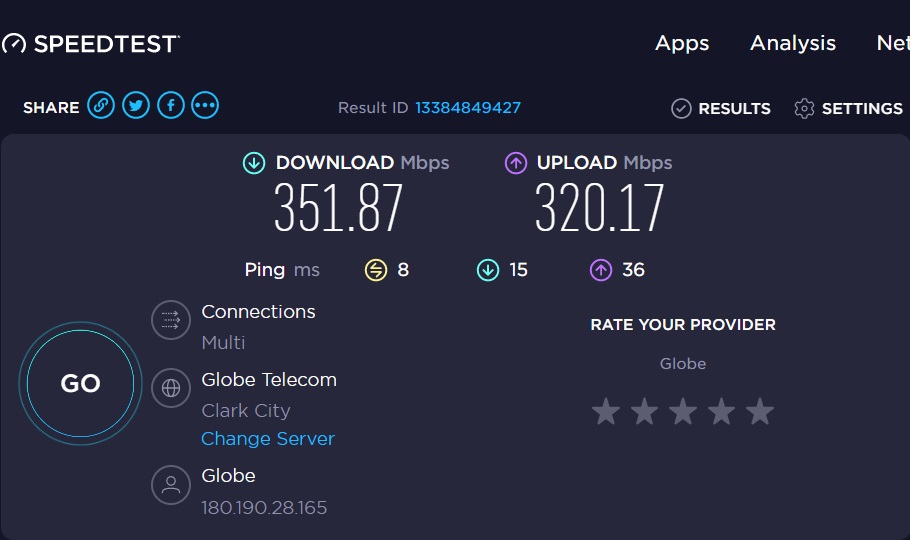Image resolution: width=910 pixels, height=540 pixels.
Task: Click the upload arrow icon
Action: (x=516, y=163)
